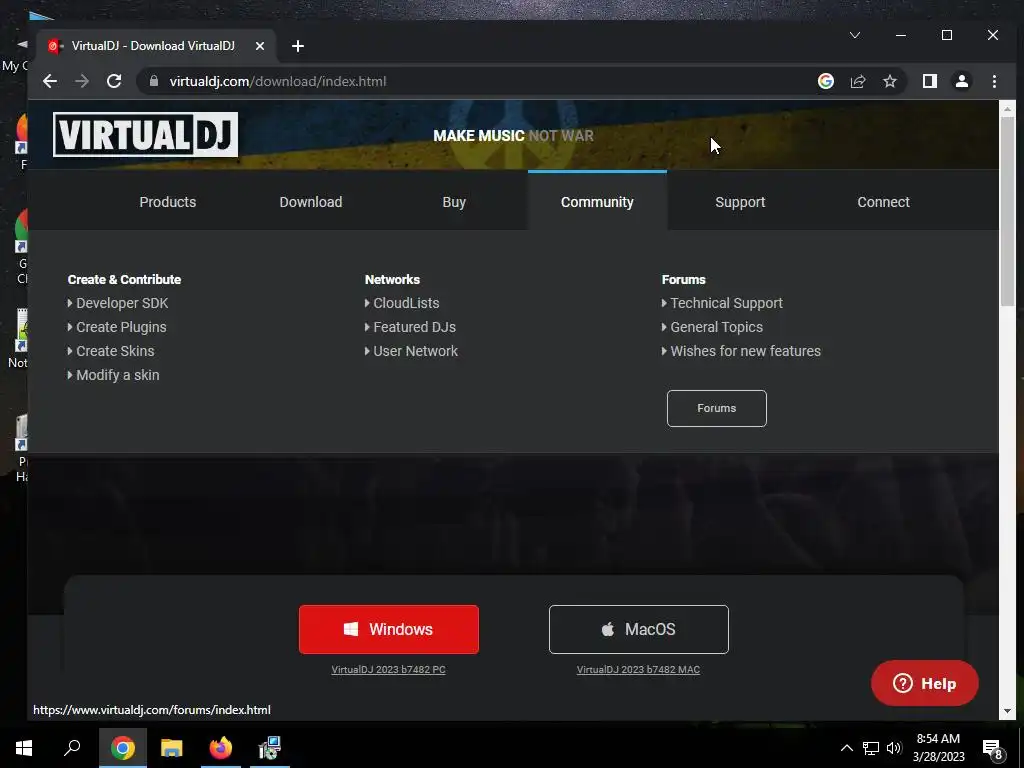Open the side panel icon
1024x768 pixels.
point(929,81)
